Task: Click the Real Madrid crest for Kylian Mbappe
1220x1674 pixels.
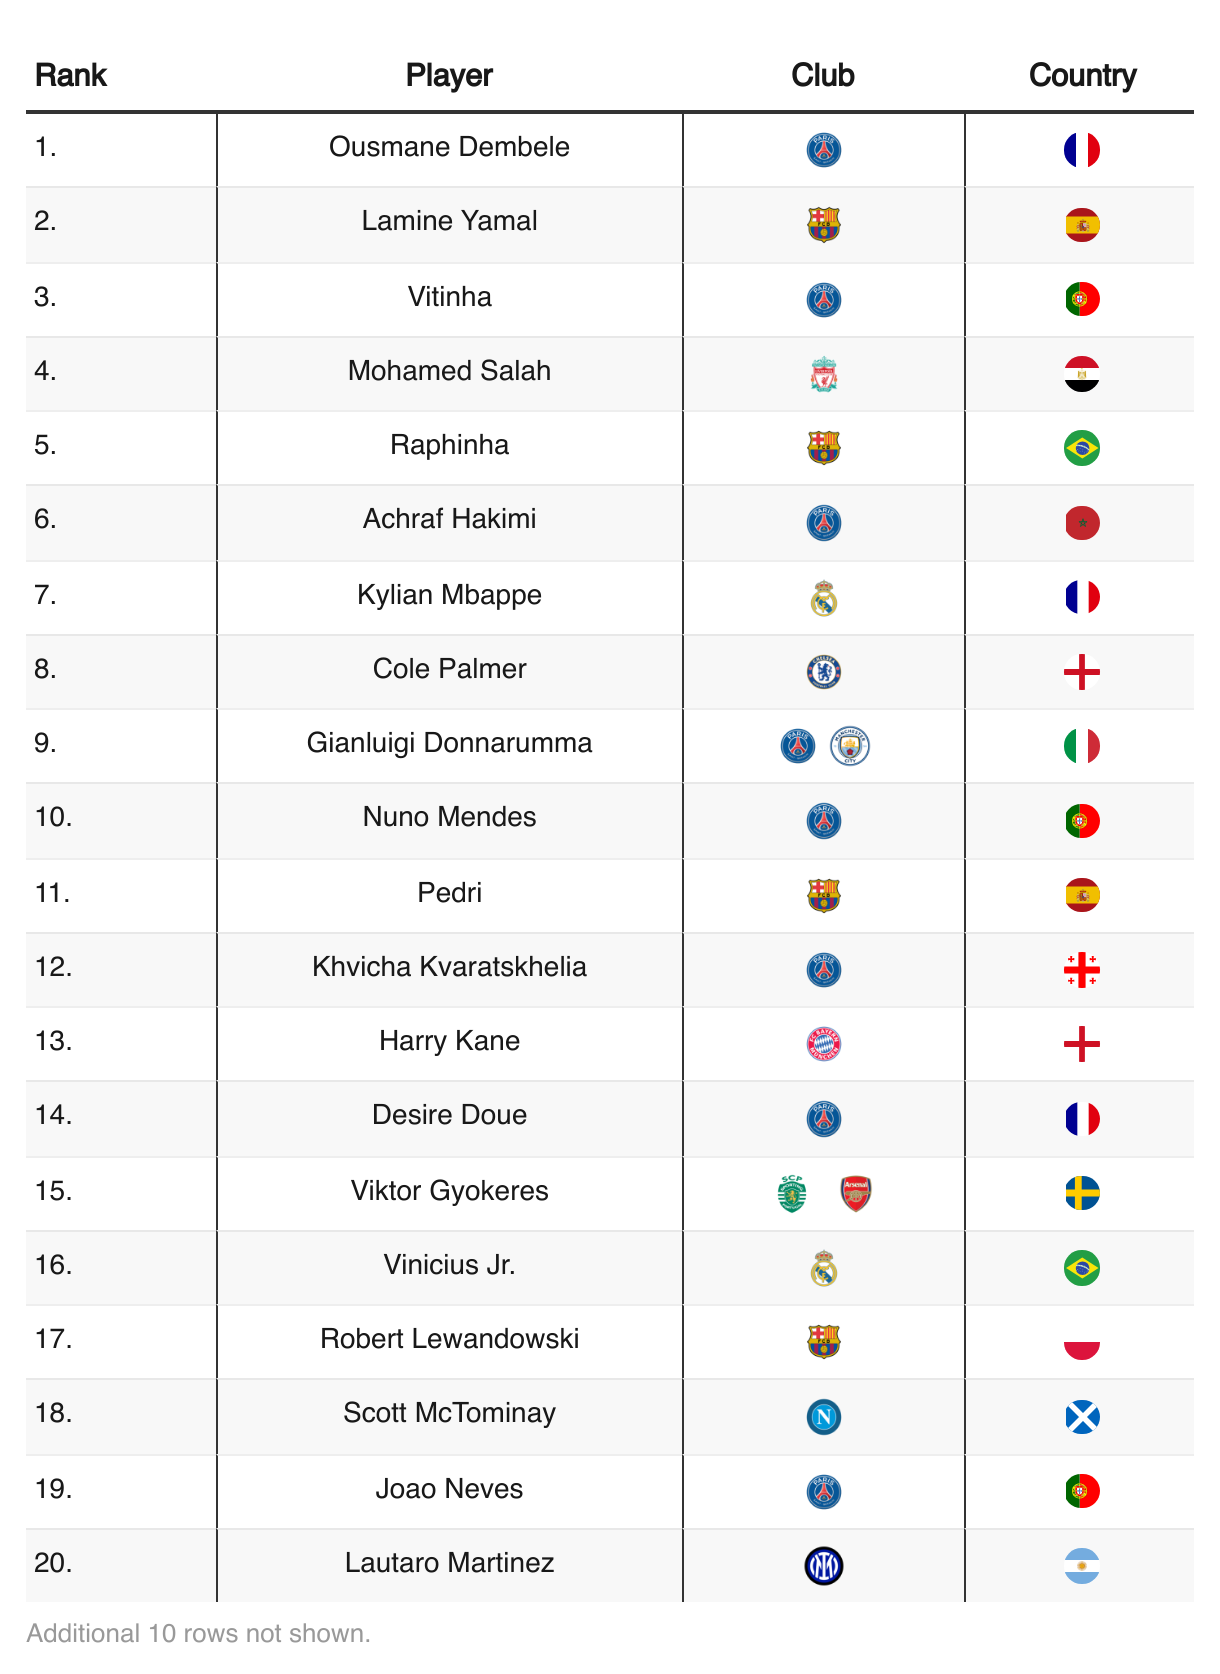Action: (823, 598)
